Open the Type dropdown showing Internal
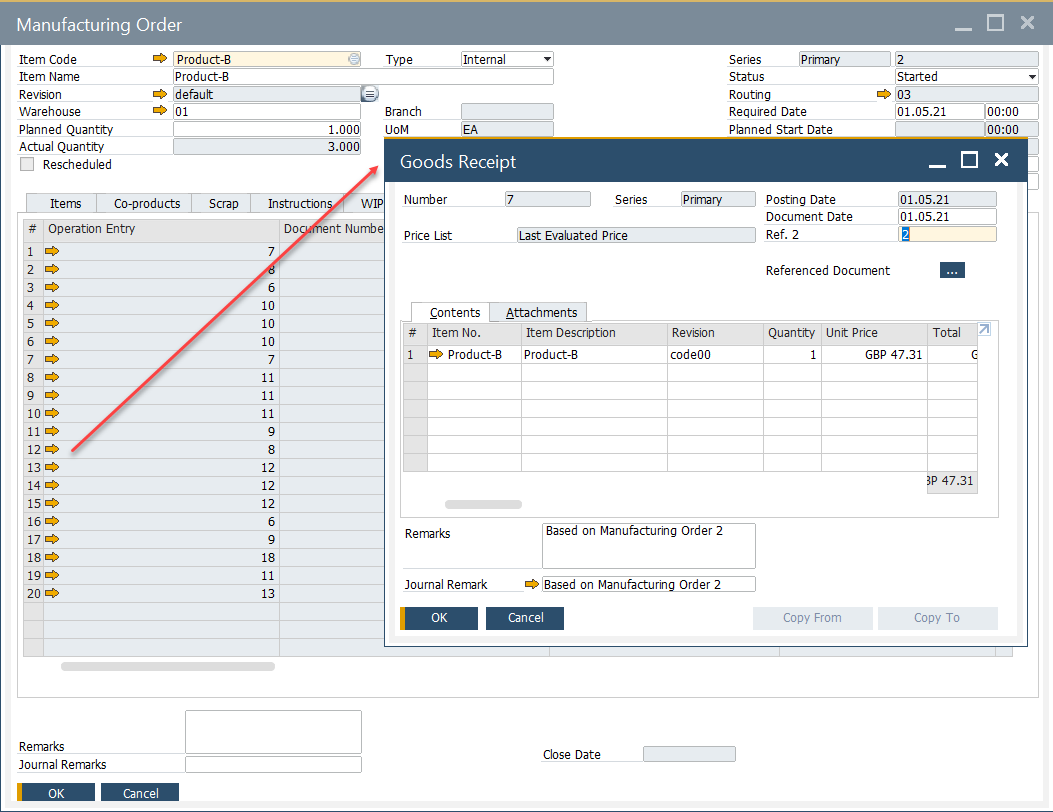 tap(544, 58)
